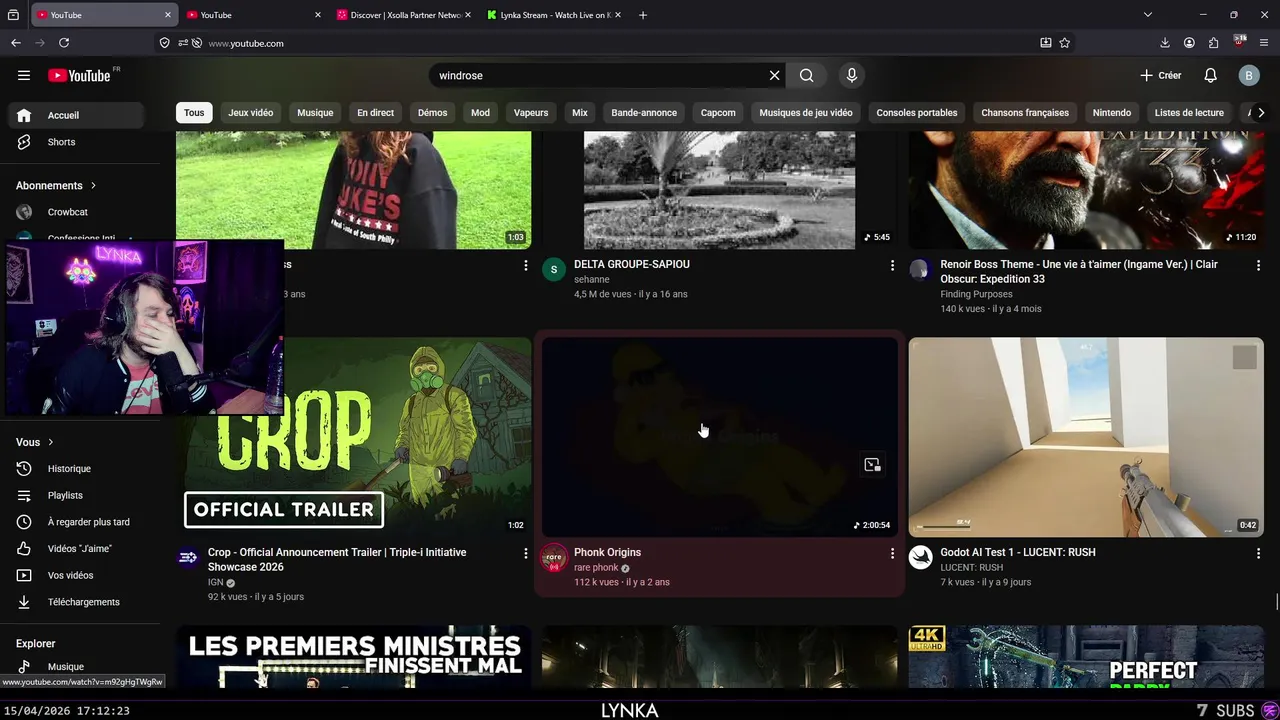Open options menu for Godot AI Test video
The image size is (1280, 720).
point(1258,553)
